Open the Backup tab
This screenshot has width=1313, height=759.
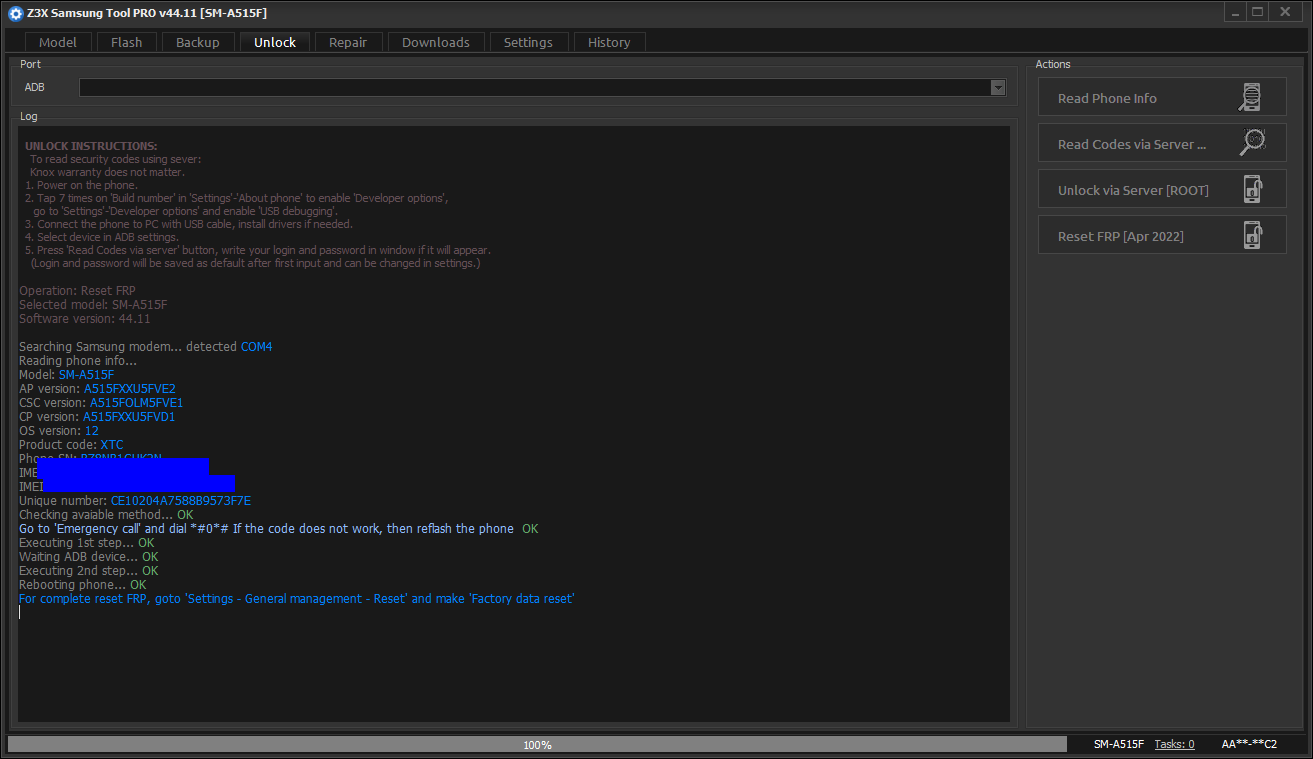198,42
